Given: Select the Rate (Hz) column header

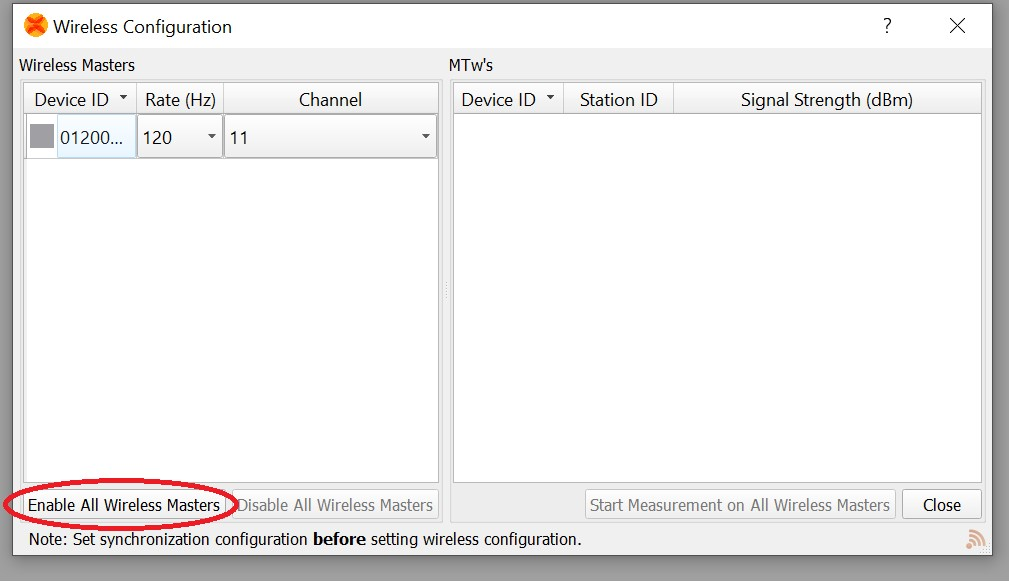Looking at the screenshot, I should [179, 98].
